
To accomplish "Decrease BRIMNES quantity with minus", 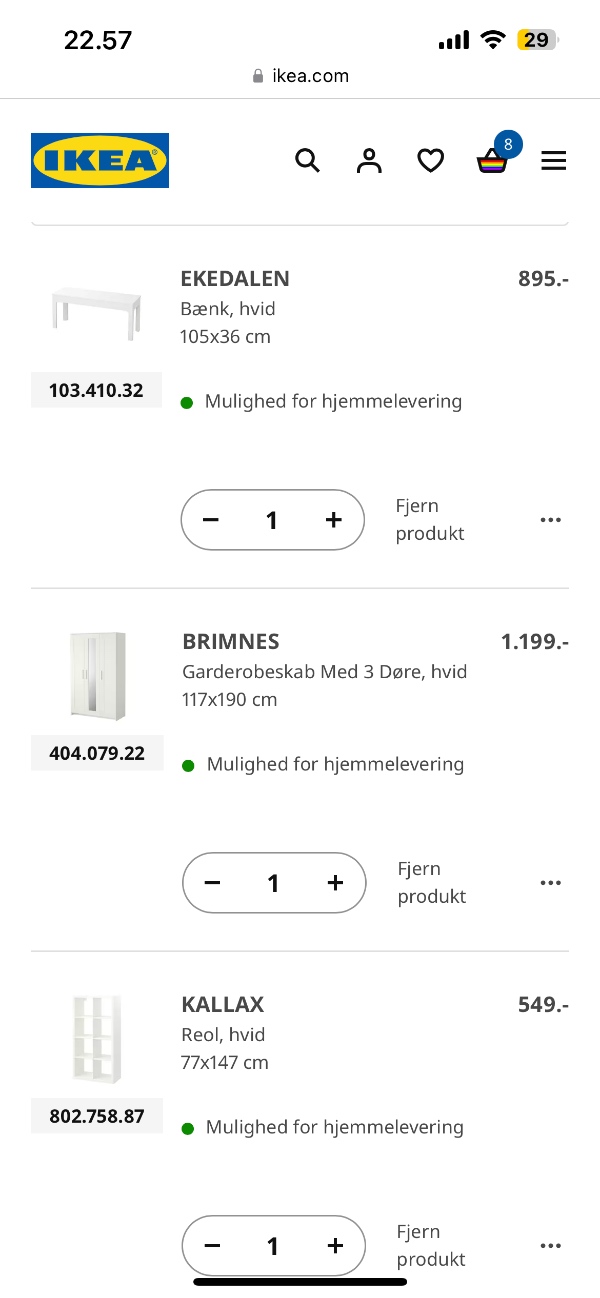I will click(212, 882).
